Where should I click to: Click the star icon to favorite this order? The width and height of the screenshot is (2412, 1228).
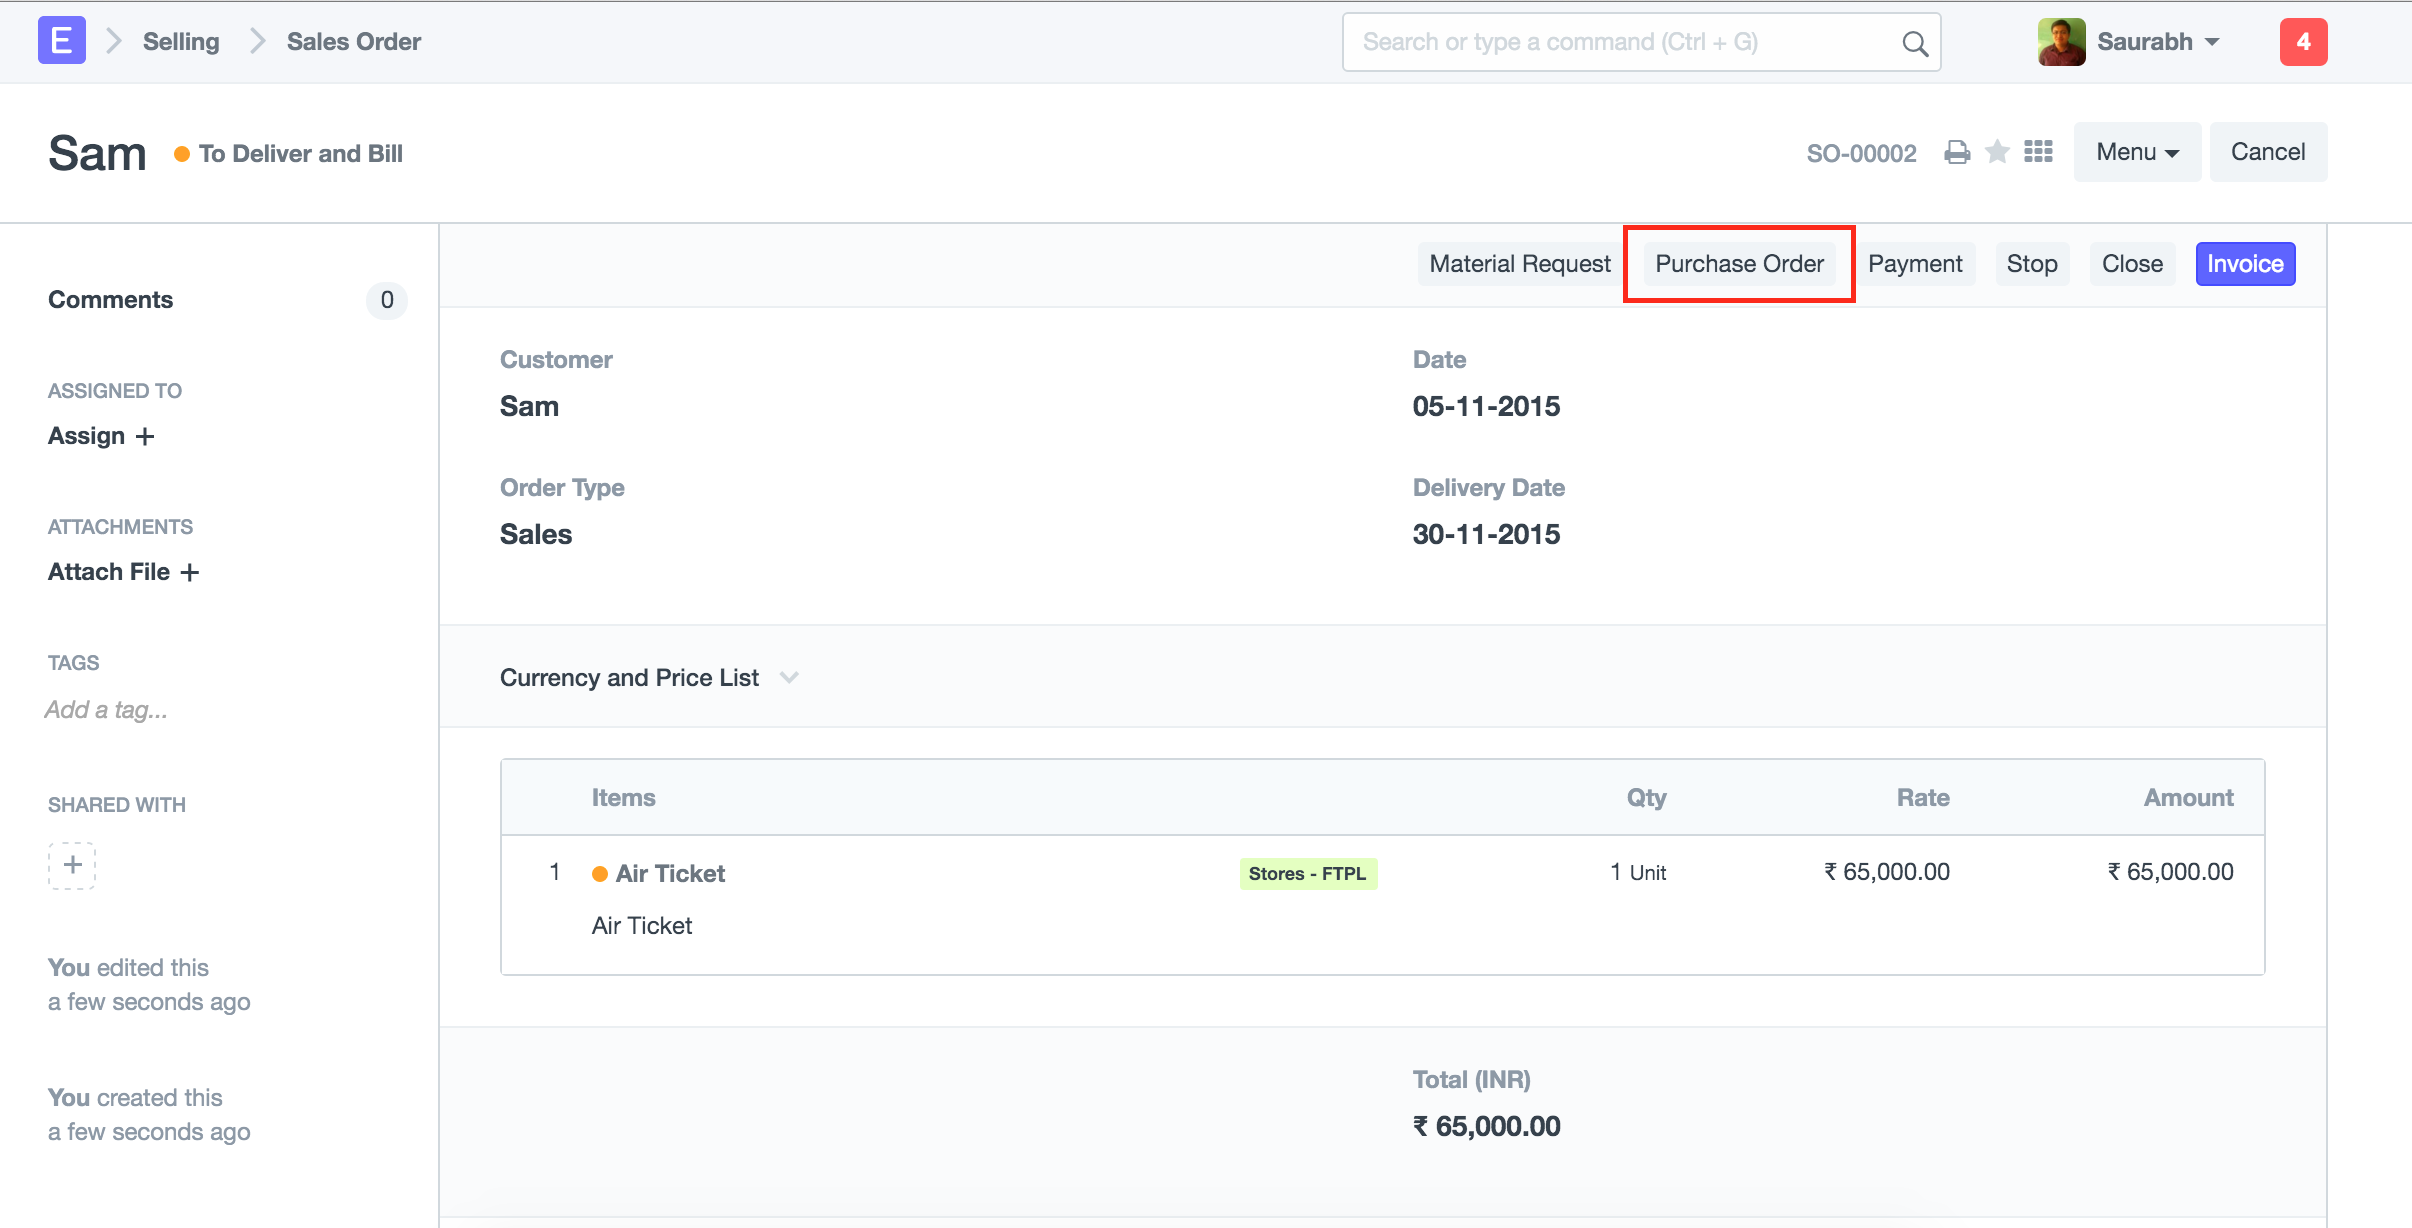coord(1997,152)
